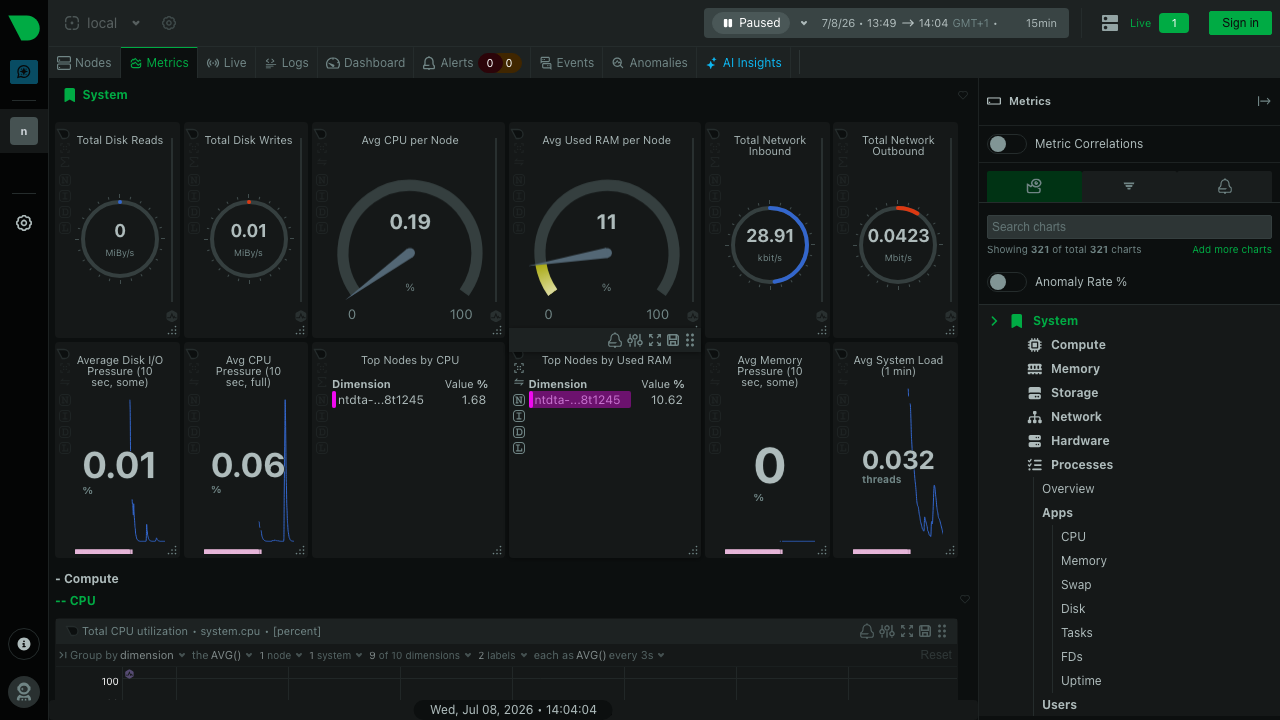Open room settings gear beside local
The image size is (1280, 720).
pos(169,23)
